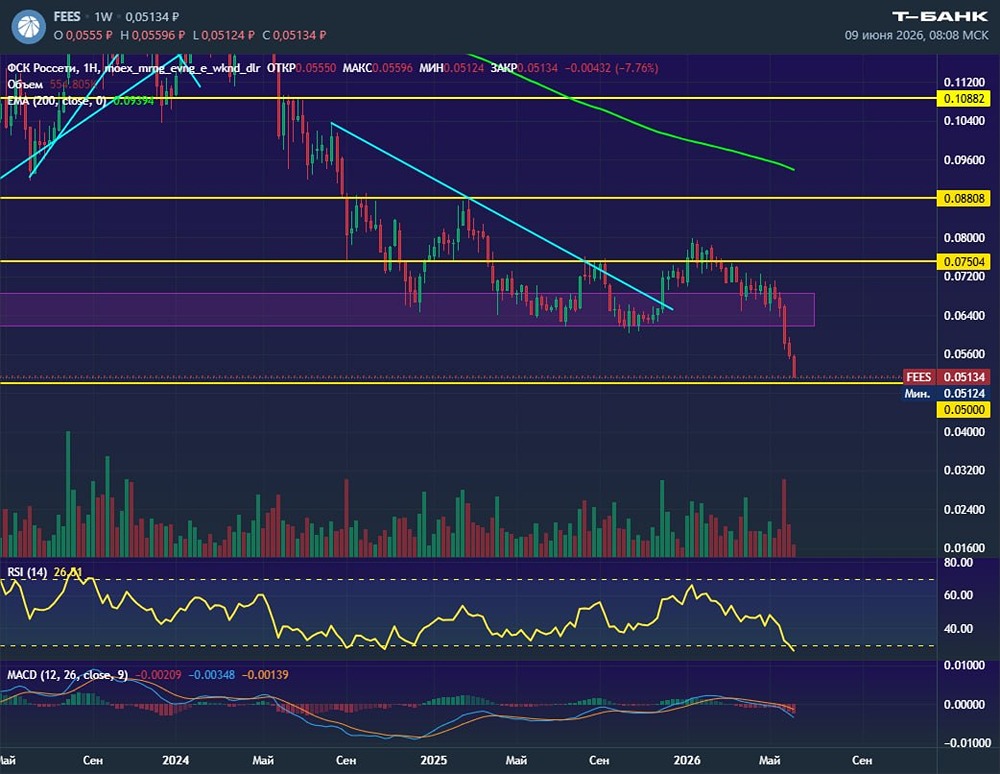Click the 2025 label on time axis

click(x=434, y=760)
